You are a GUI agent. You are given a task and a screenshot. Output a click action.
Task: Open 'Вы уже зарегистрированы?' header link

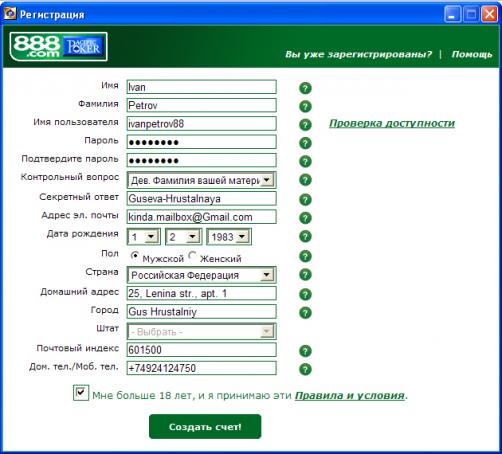tap(358, 54)
